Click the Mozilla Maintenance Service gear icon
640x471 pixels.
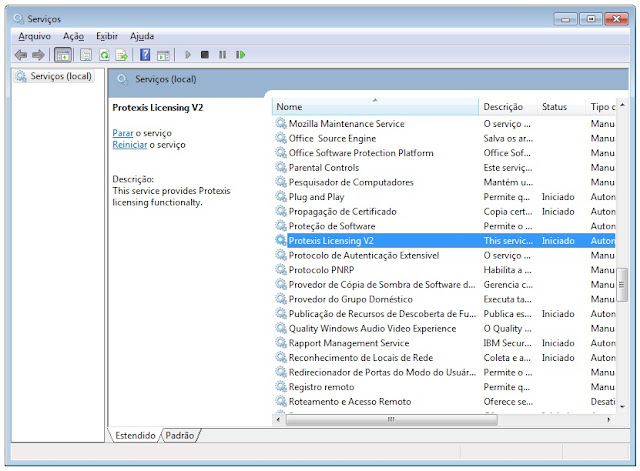coord(281,123)
